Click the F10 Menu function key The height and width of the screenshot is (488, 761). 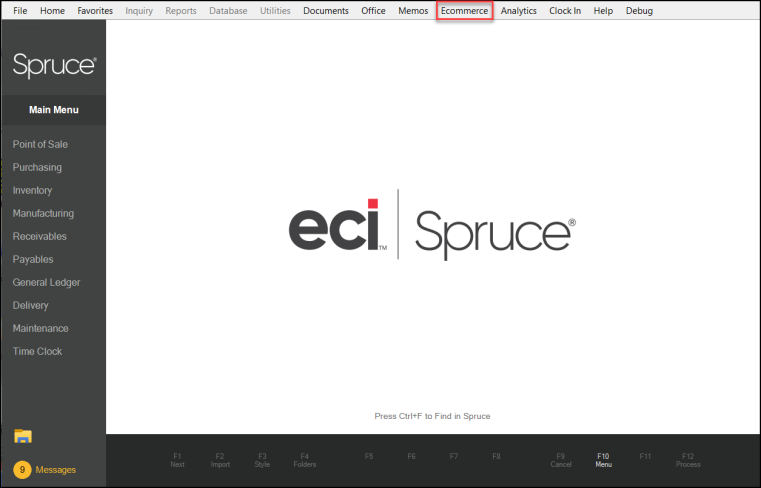coord(603,460)
